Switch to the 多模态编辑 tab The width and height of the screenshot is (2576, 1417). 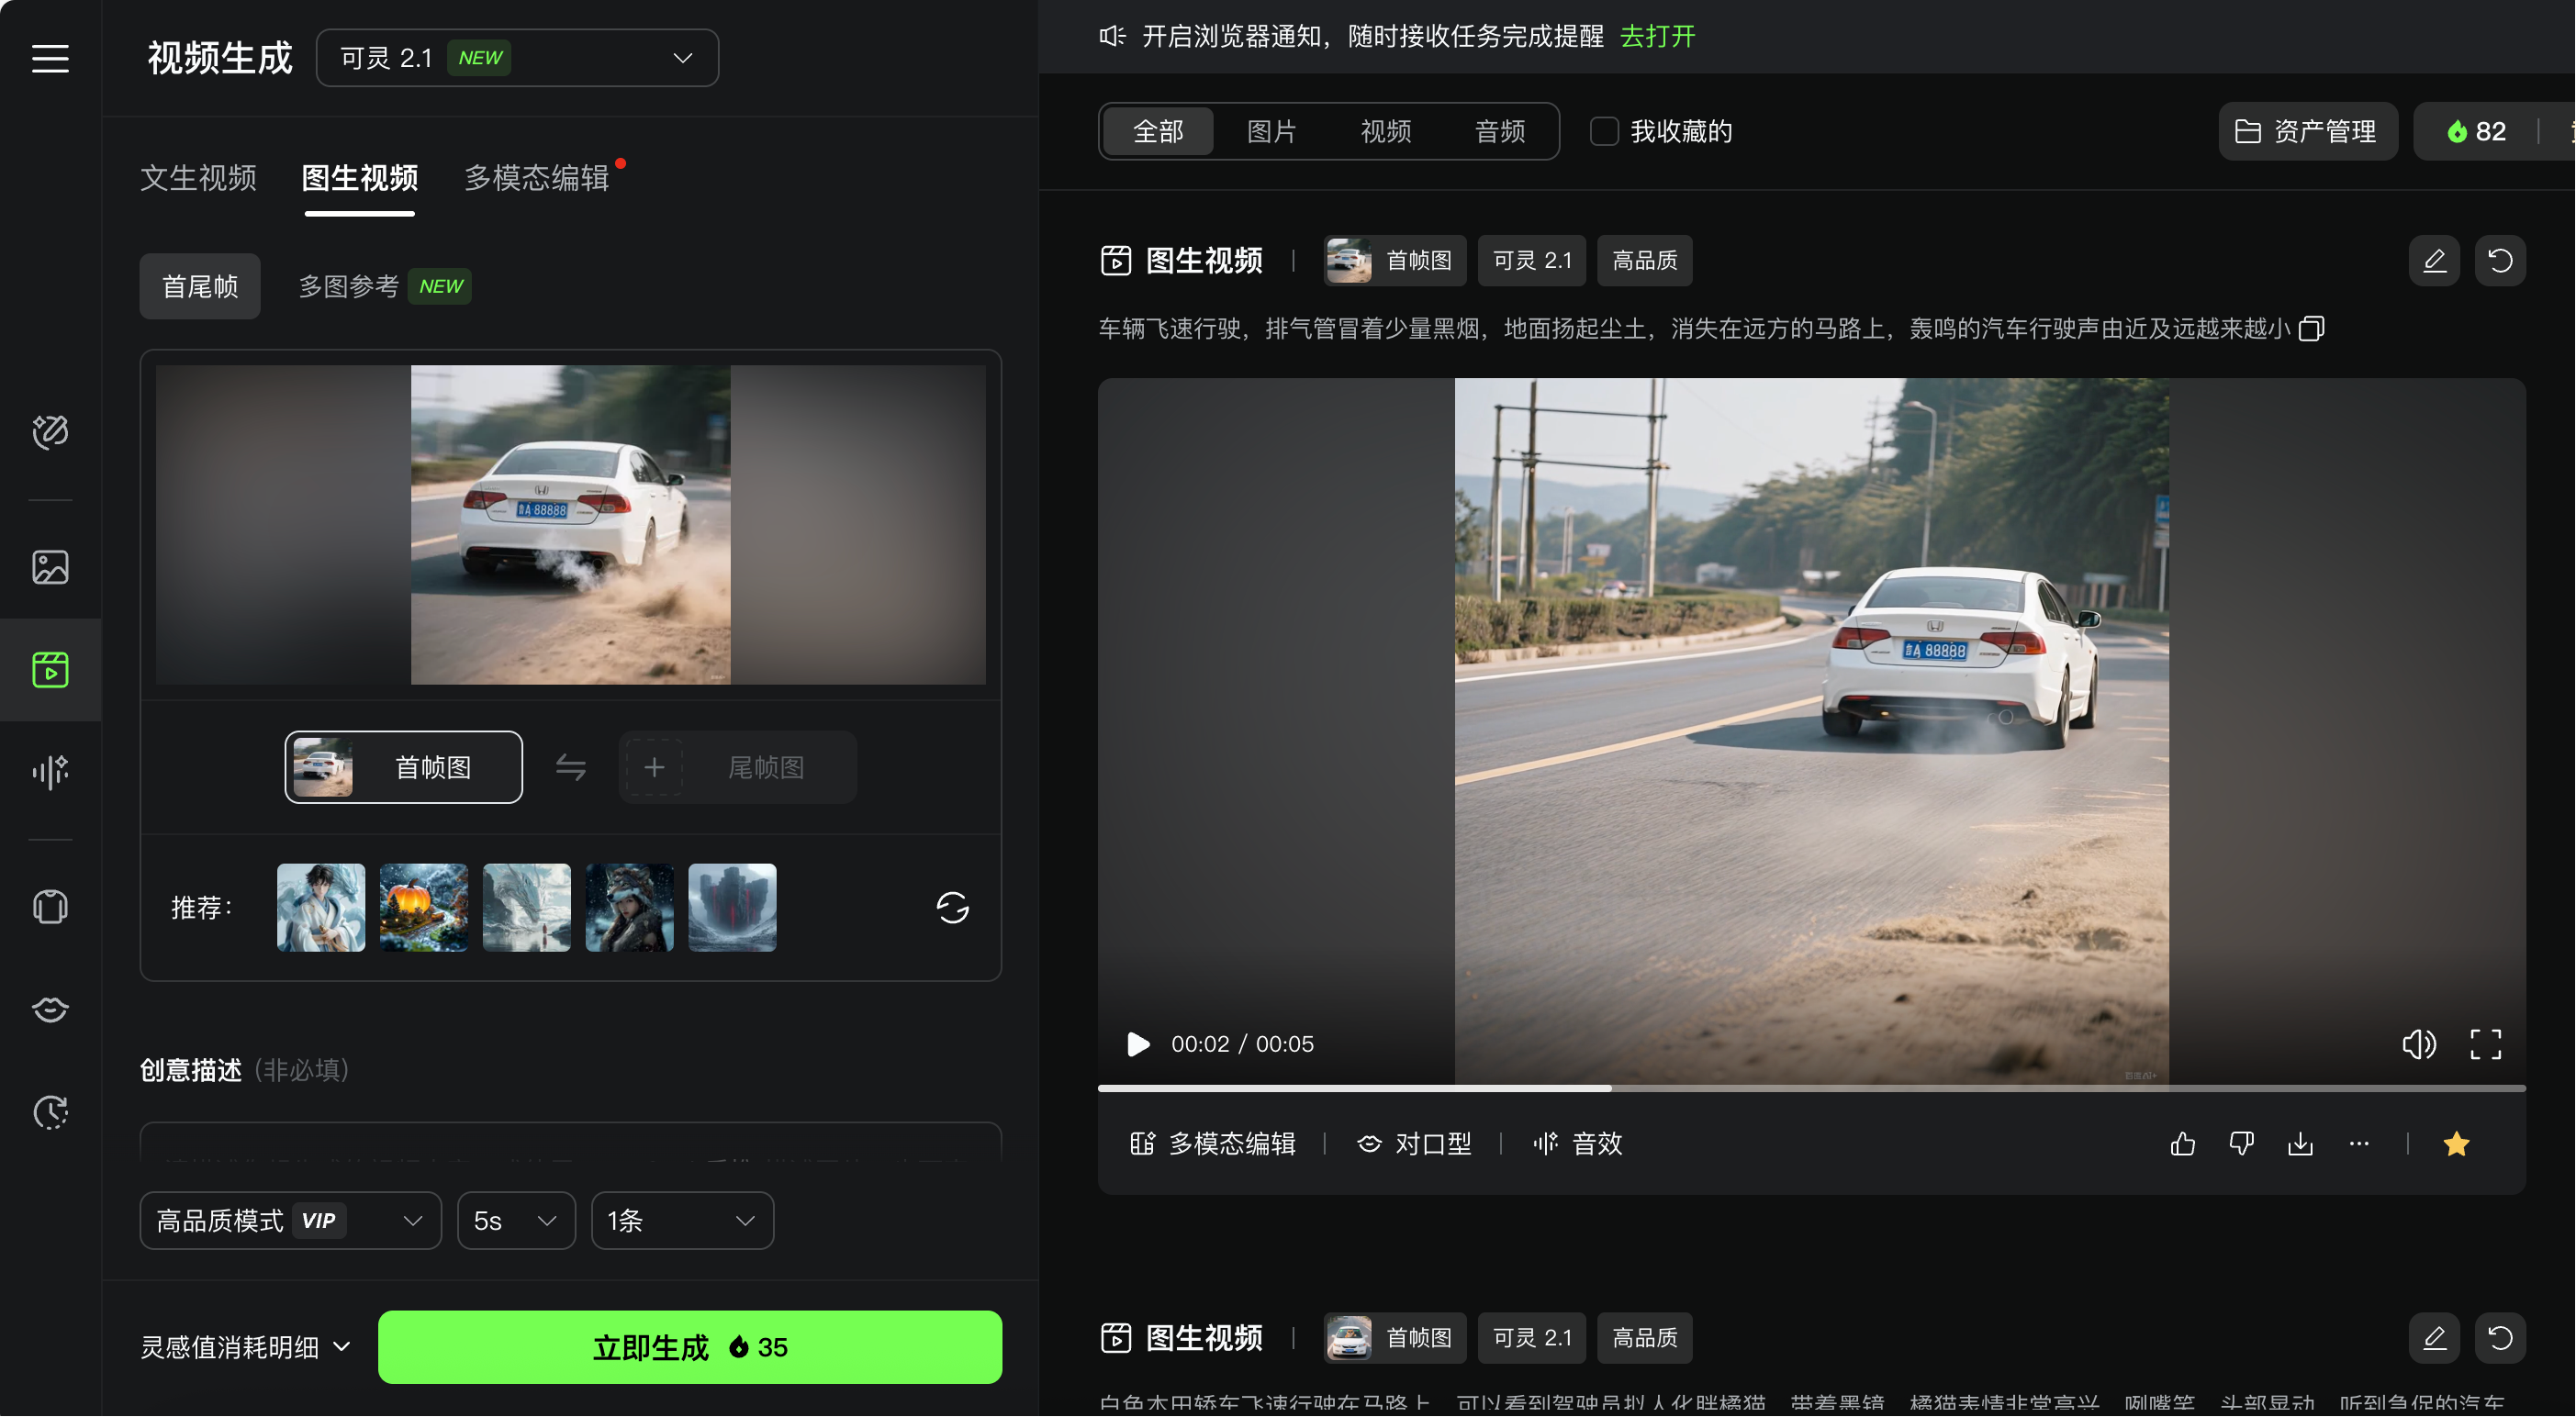(537, 178)
